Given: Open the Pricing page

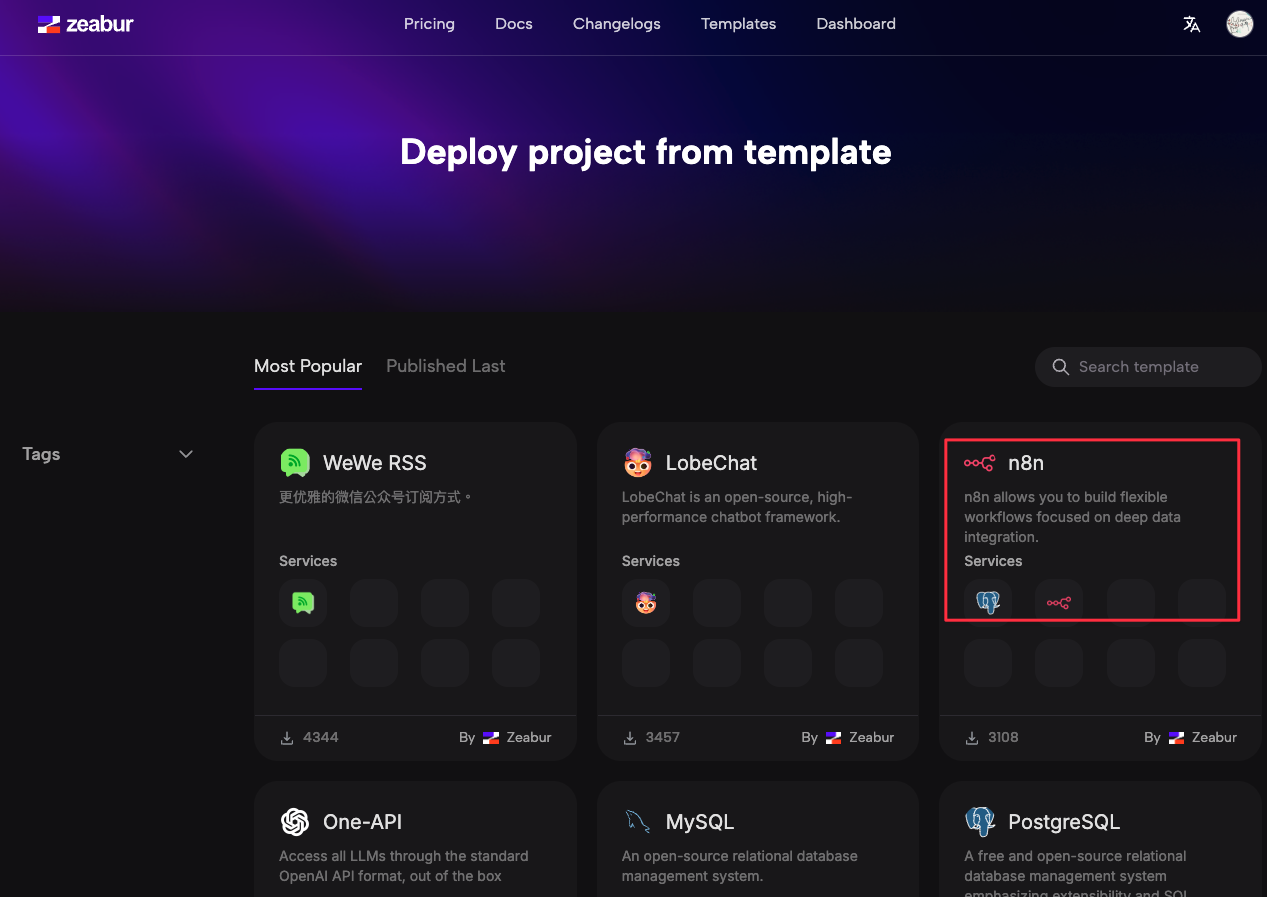Looking at the screenshot, I should coord(429,24).
